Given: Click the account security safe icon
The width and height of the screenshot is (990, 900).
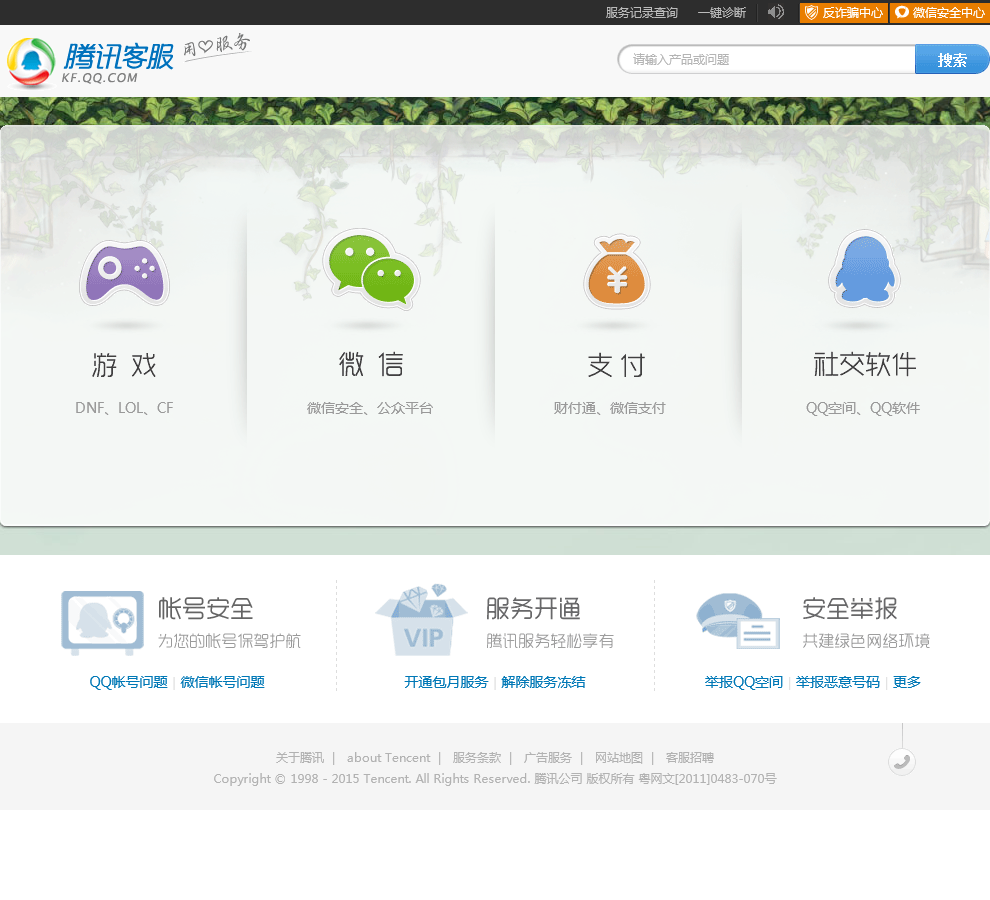Looking at the screenshot, I should pos(102,622).
